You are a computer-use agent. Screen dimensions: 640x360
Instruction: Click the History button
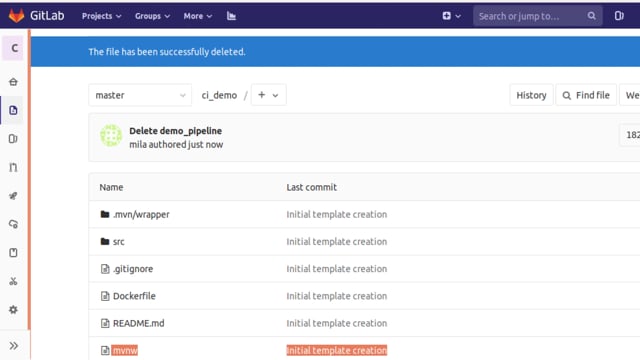point(531,95)
